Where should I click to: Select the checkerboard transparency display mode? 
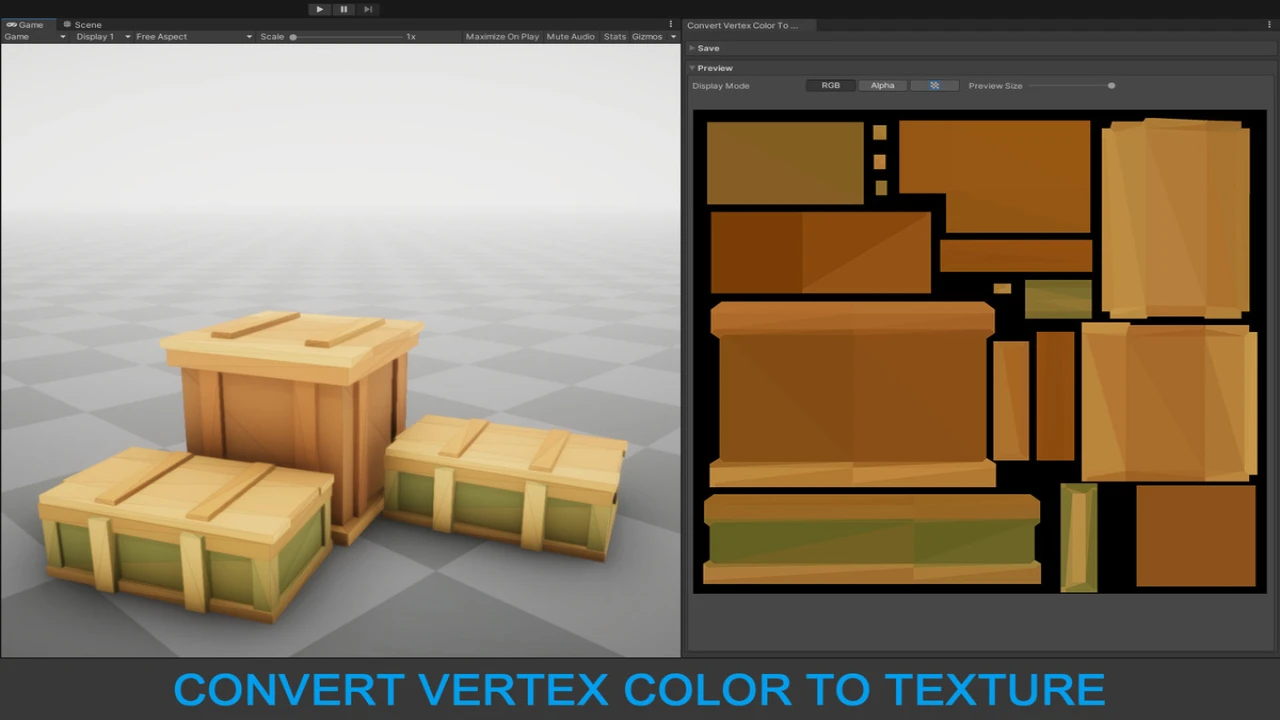click(934, 86)
